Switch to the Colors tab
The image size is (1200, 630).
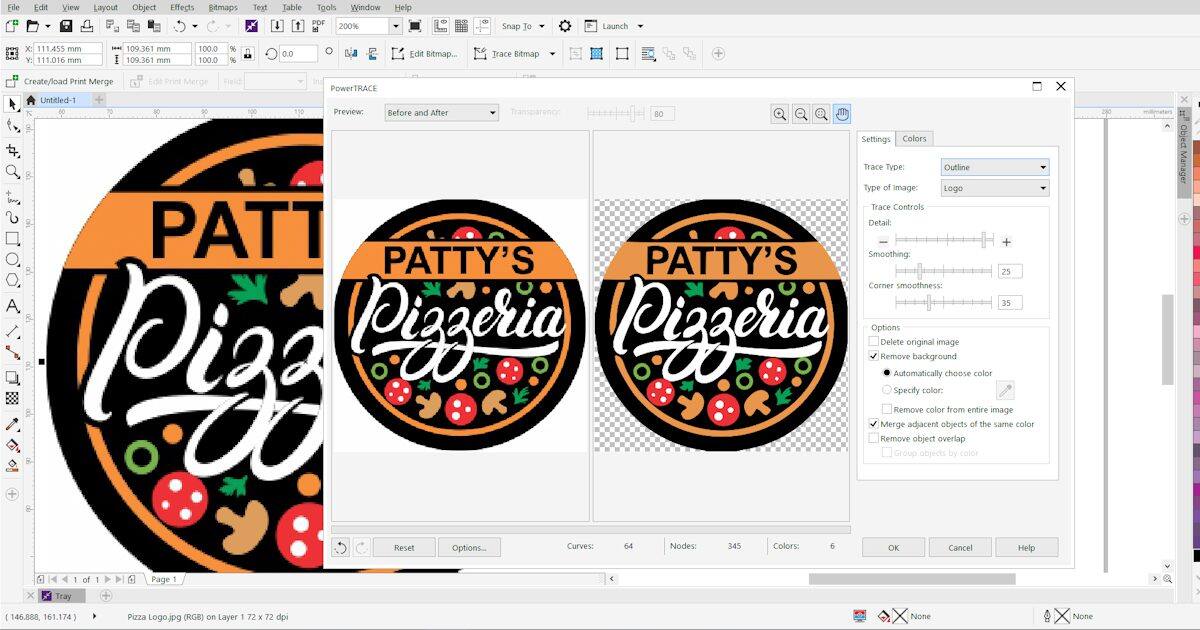coord(913,139)
